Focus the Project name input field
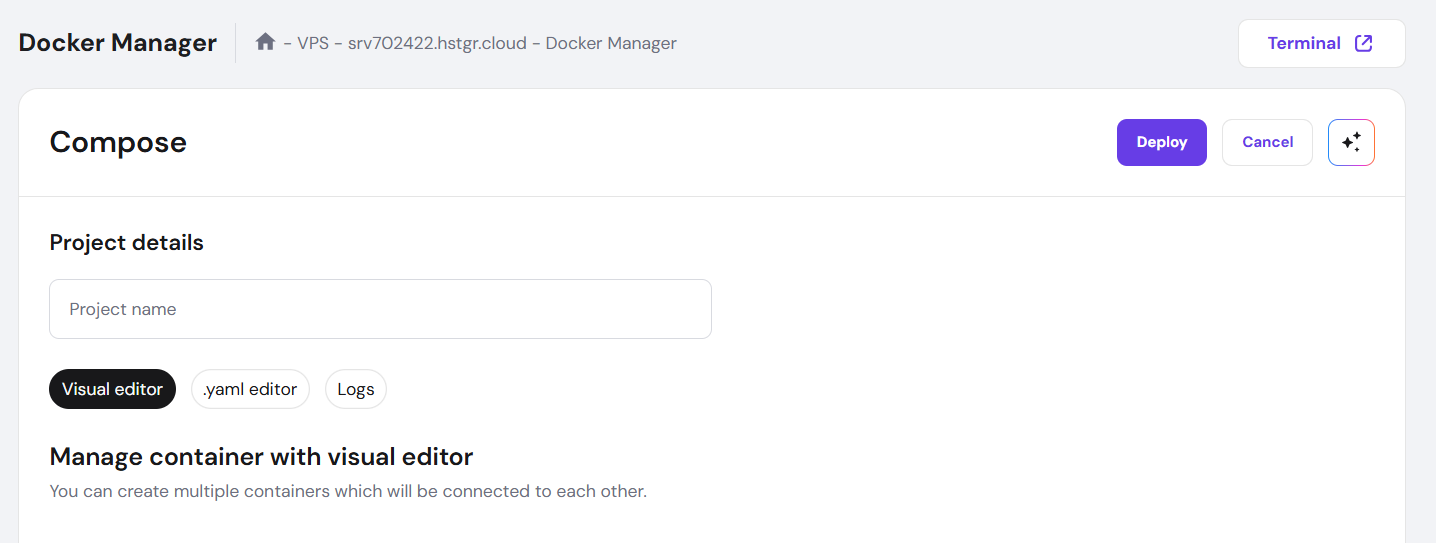Viewport: 1436px width, 543px height. [380, 309]
